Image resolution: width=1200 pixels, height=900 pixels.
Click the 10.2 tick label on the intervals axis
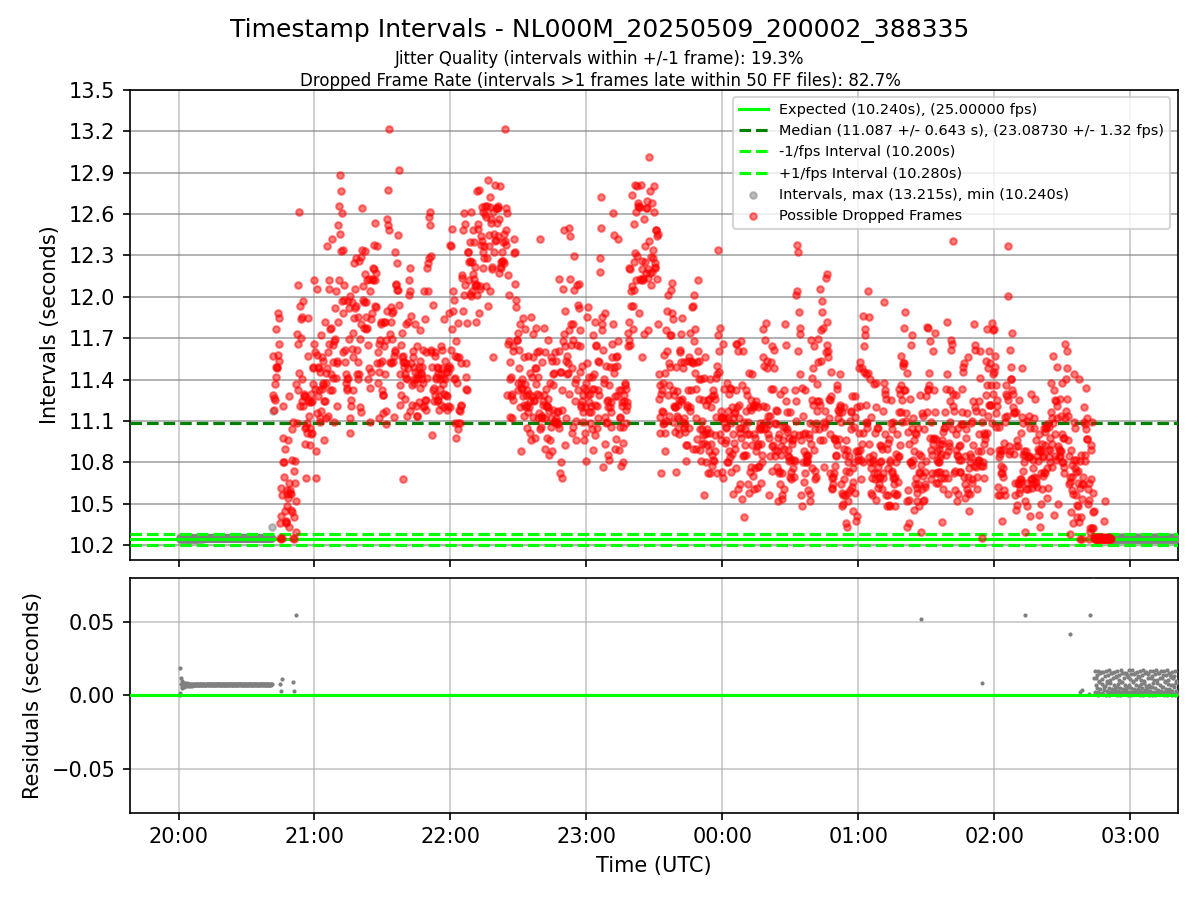click(93, 545)
